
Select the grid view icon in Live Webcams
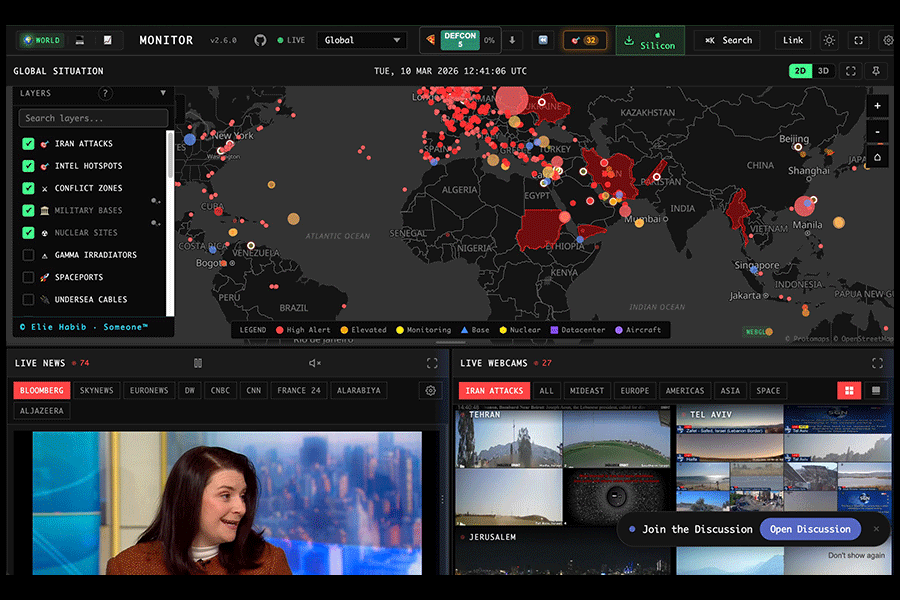point(848,390)
